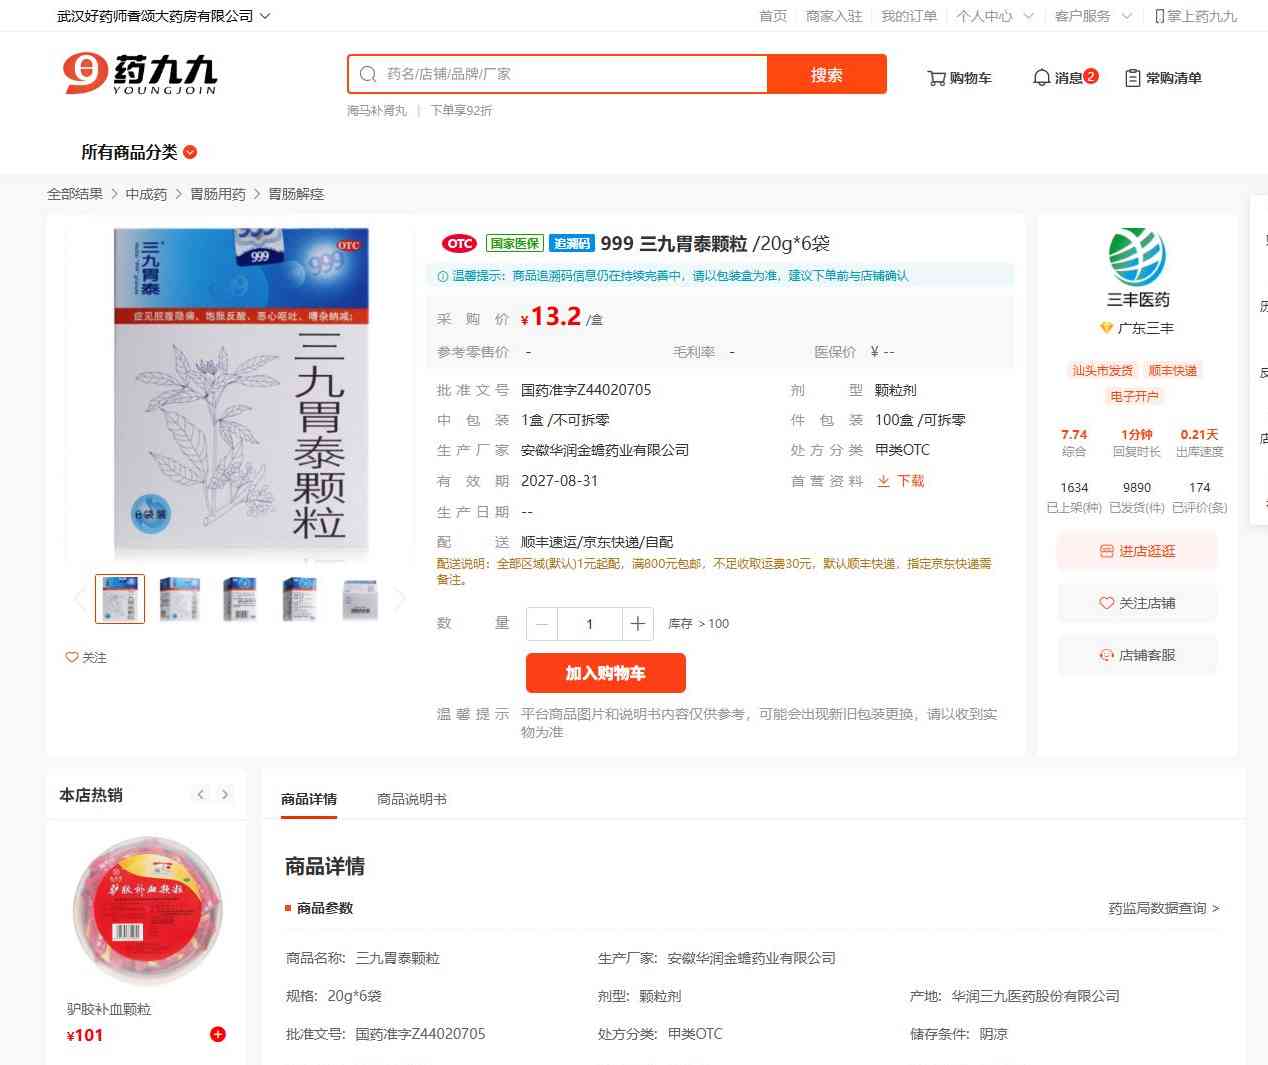Screen dimensions: 1268x1065
Task: Open the shopping cart icon
Action: tap(936, 78)
